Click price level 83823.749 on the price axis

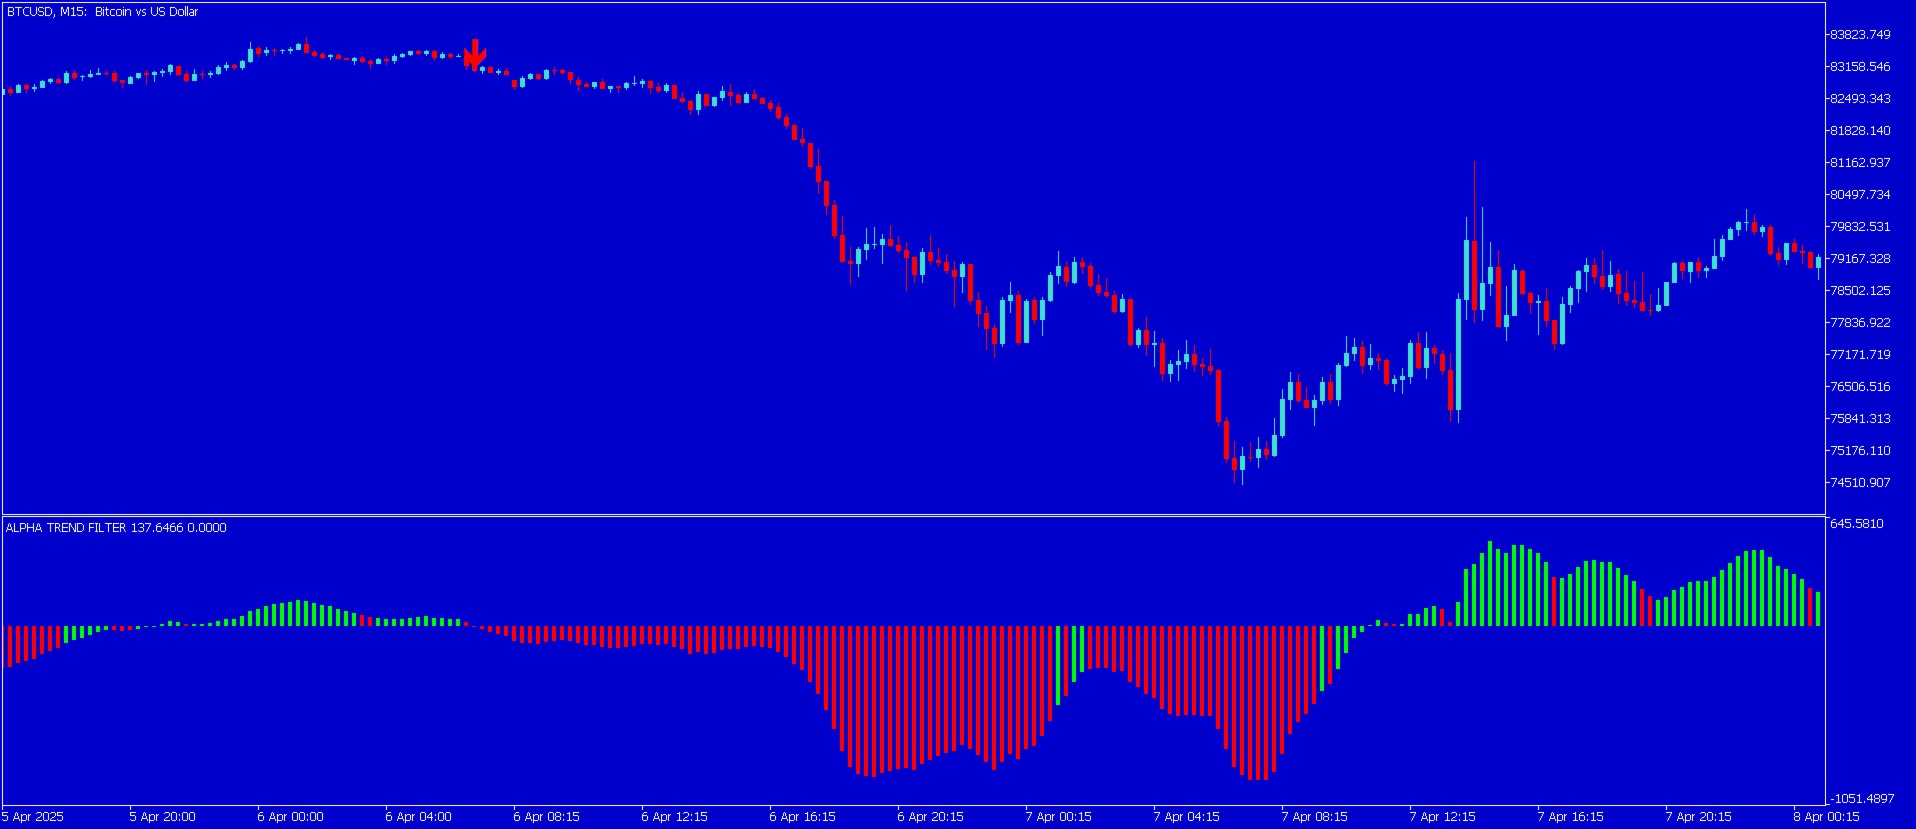click(1860, 35)
